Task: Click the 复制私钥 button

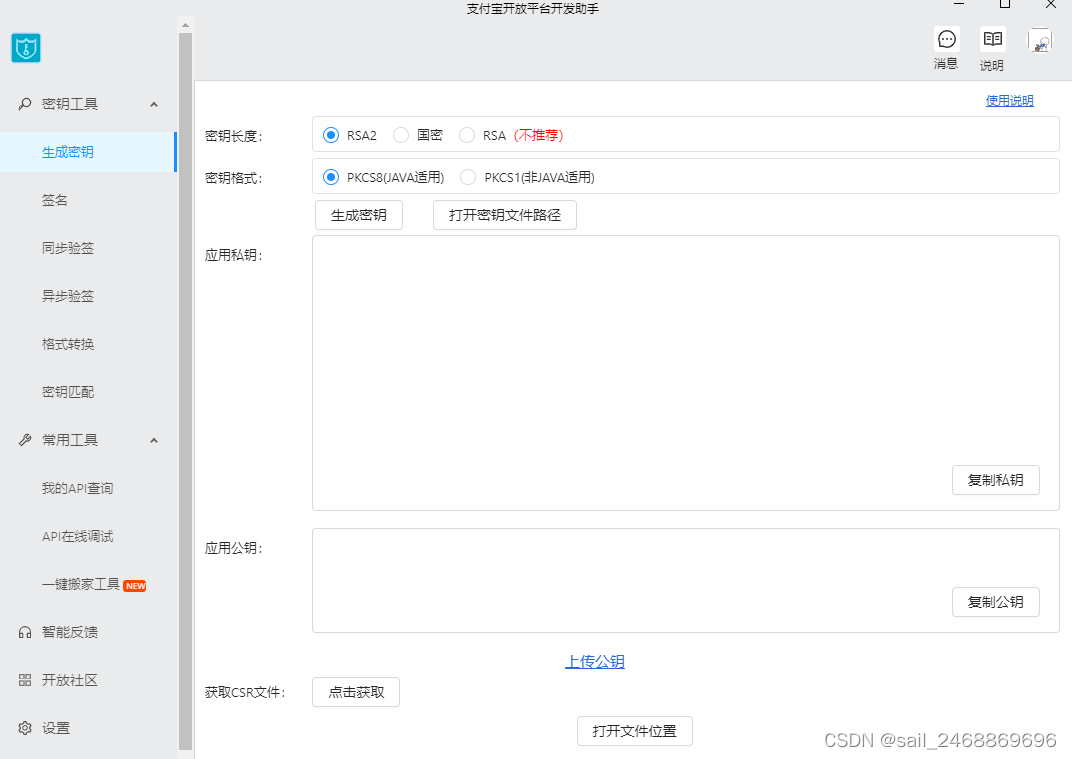Action: click(x=995, y=480)
